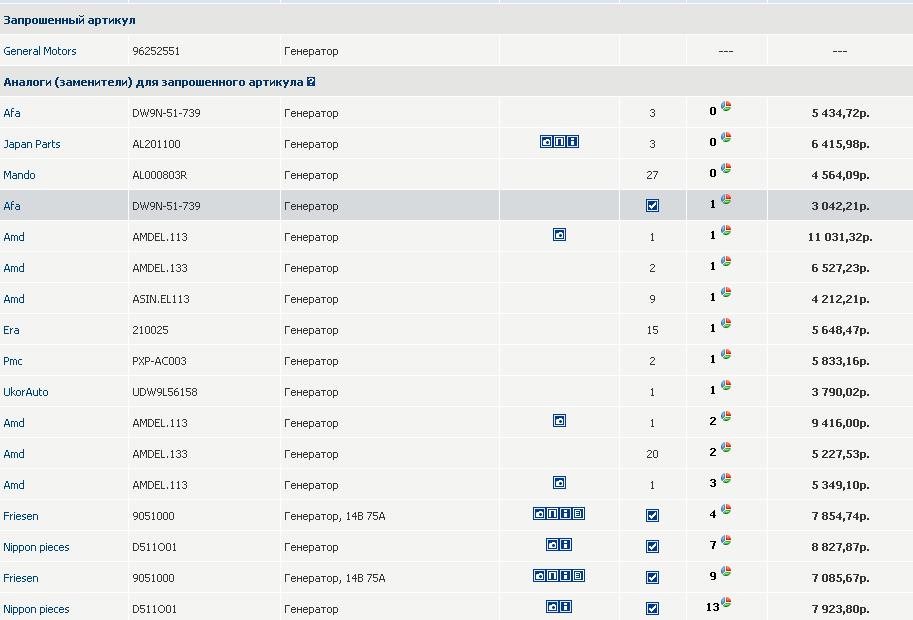This screenshot has width=913, height=620.
Task: Open the pie chart for Amd ASIN.EL113
Action: (726, 292)
